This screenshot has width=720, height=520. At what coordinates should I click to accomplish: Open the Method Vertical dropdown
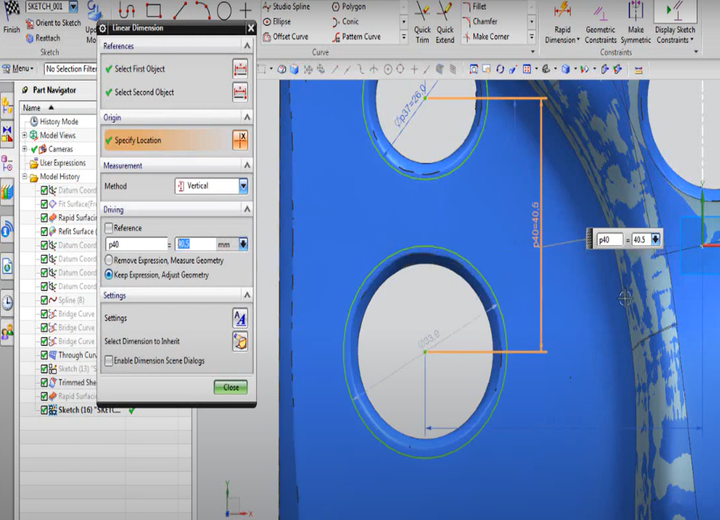[243, 186]
